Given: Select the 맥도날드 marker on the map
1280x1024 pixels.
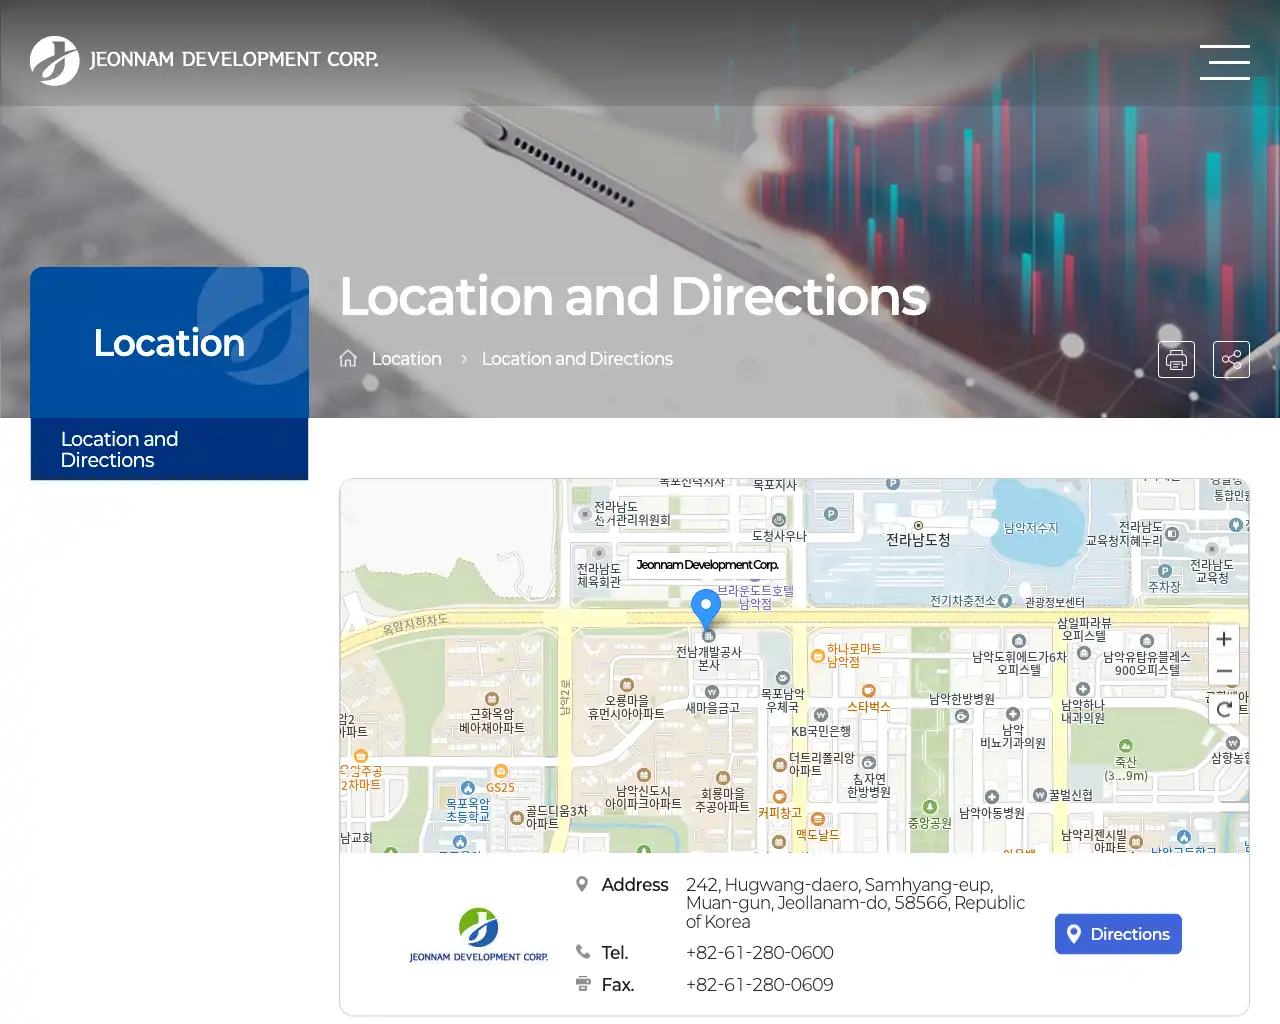Looking at the screenshot, I should 818,820.
